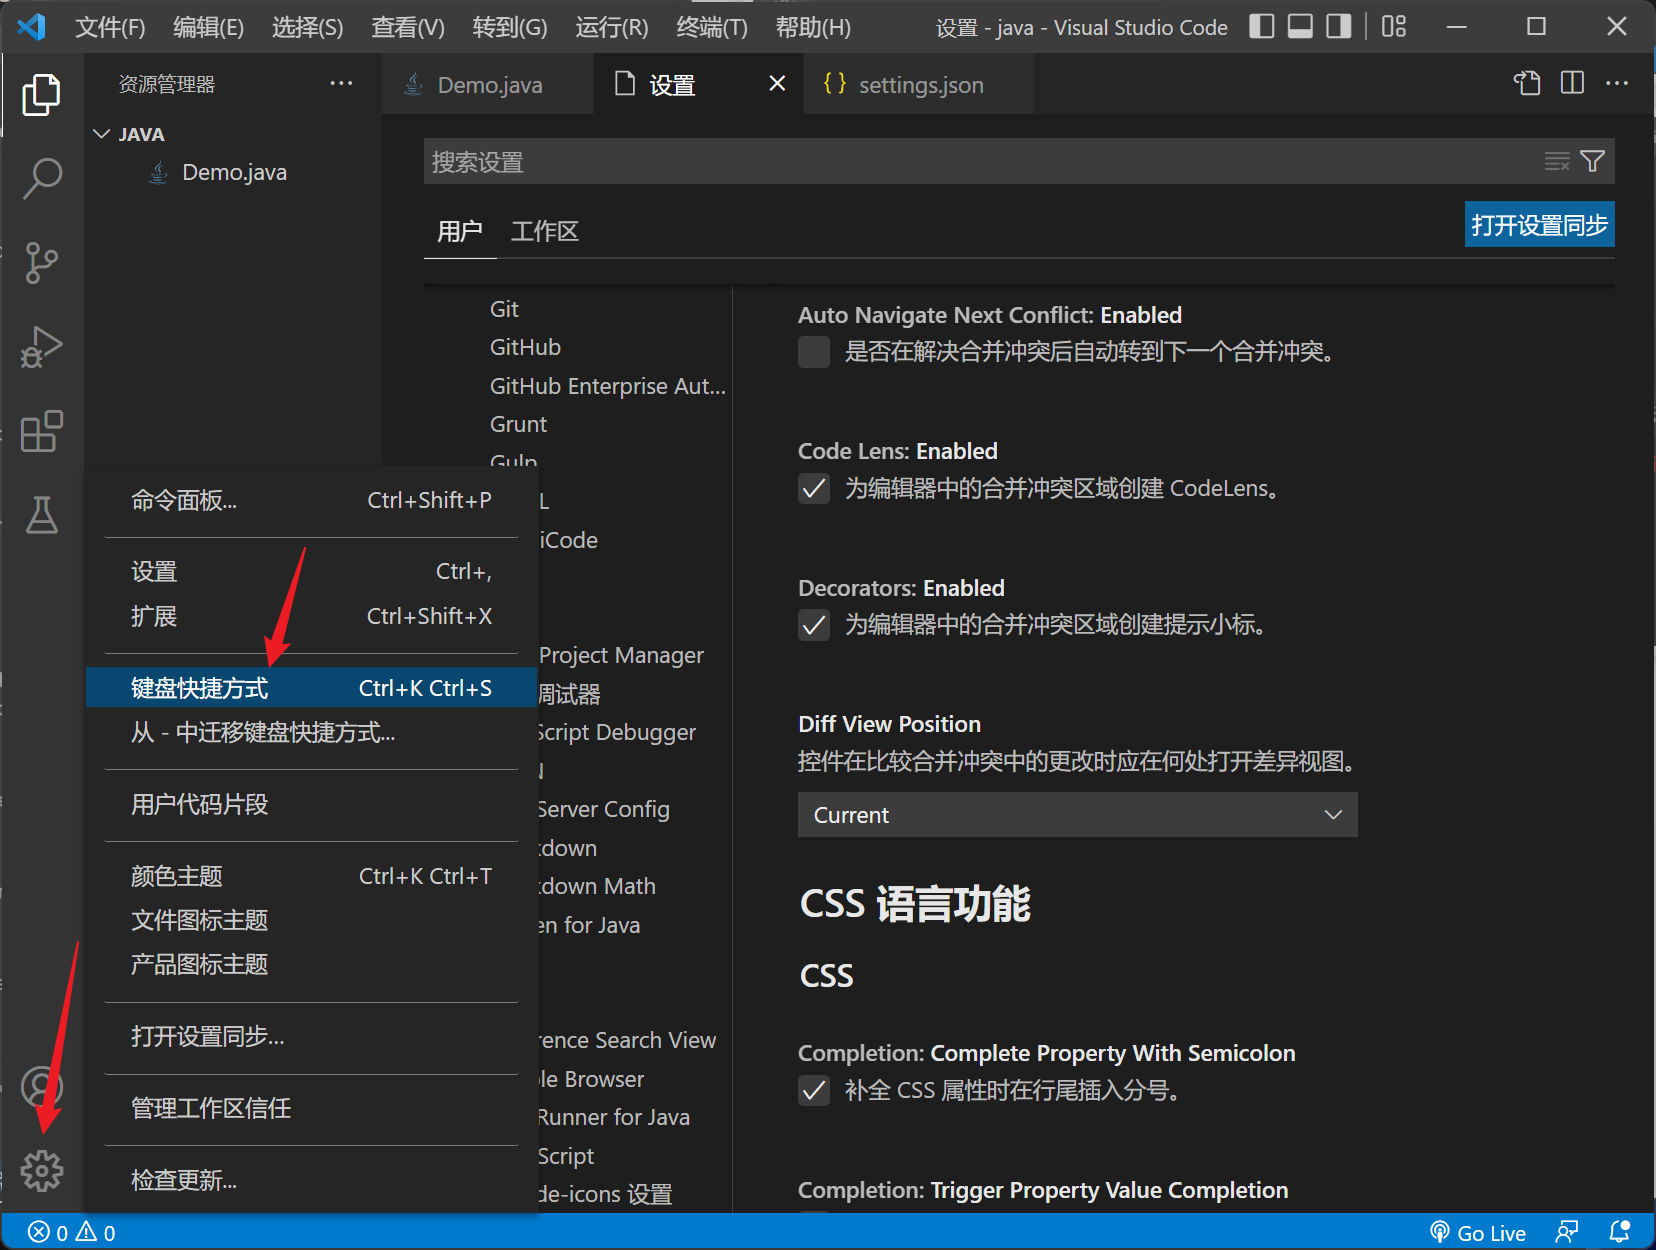
Task: Open the Run and Debug view
Action: tap(41, 347)
